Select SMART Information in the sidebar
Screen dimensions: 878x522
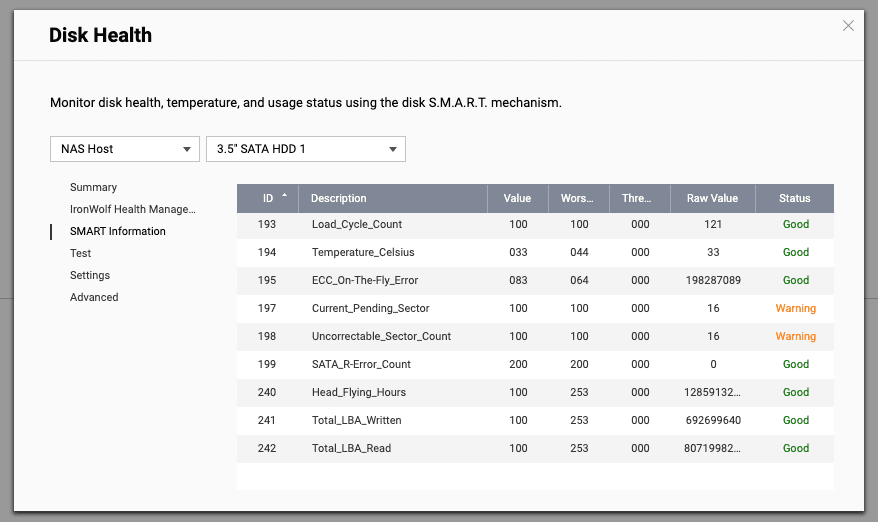117,231
